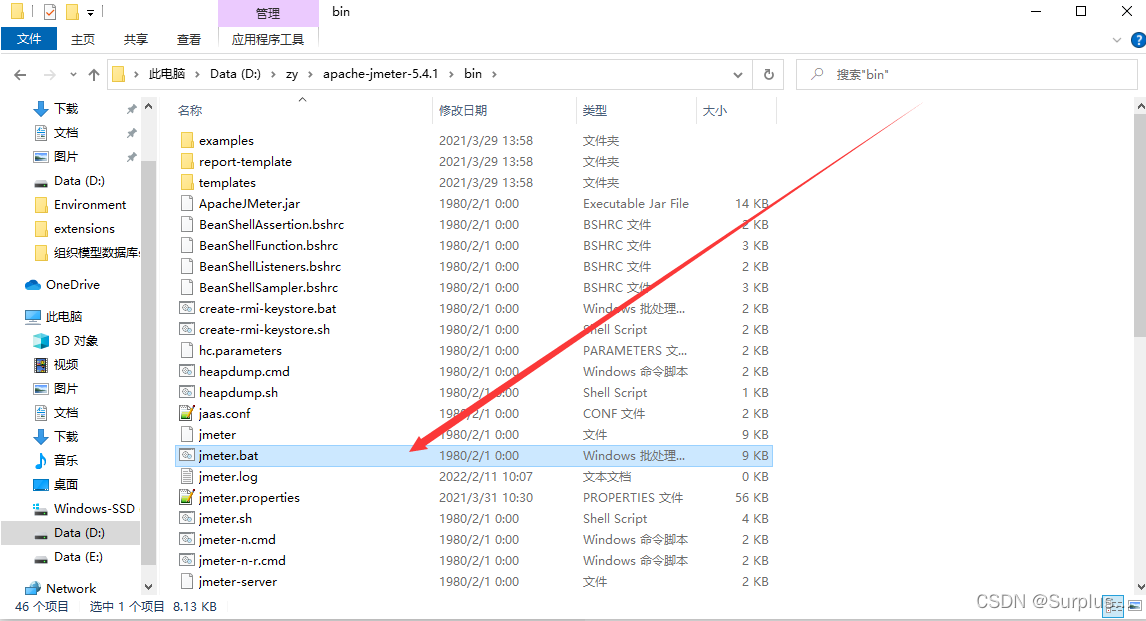This screenshot has height=621, width=1146.
Task: Open extensions folder in sidebar
Action: click(x=84, y=229)
